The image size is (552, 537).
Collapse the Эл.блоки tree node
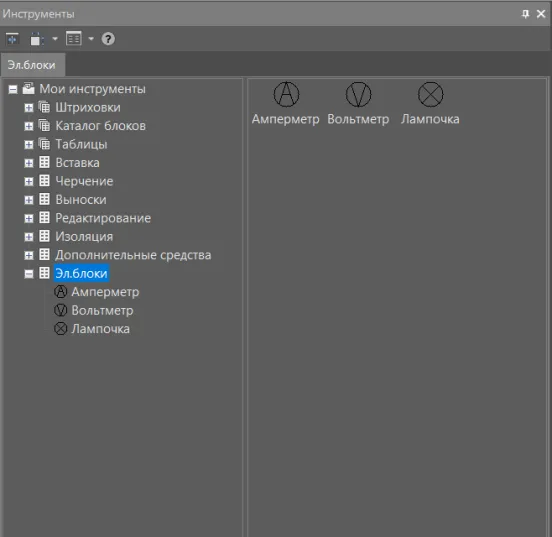click(x=29, y=274)
